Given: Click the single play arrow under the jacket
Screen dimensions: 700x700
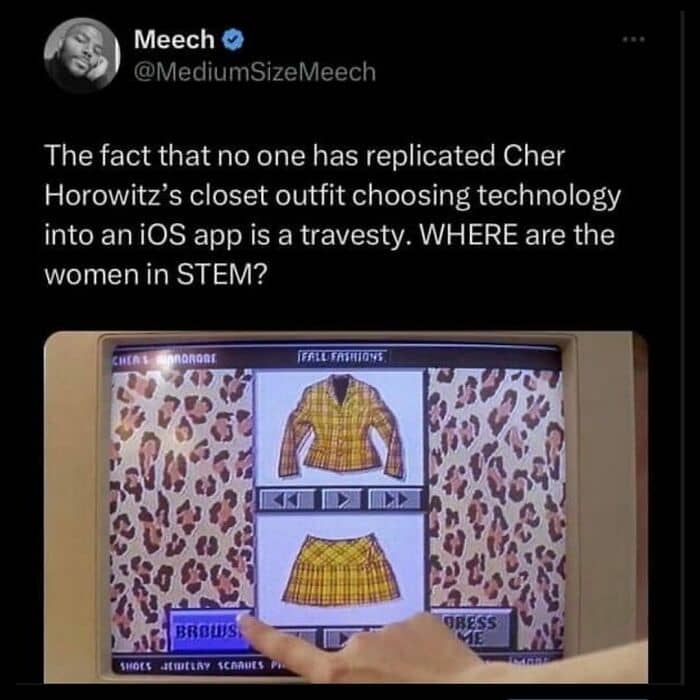Looking at the screenshot, I should [342, 500].
